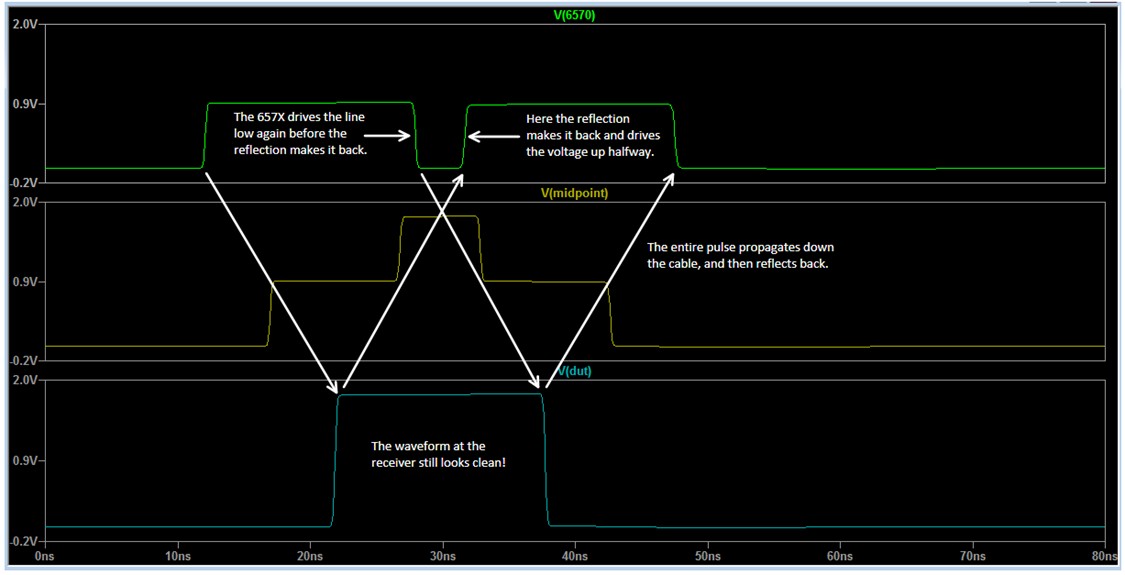Click the 0.9V axis label in middle pane
This screenshot has height=575, width=1125.
point(24,282)
